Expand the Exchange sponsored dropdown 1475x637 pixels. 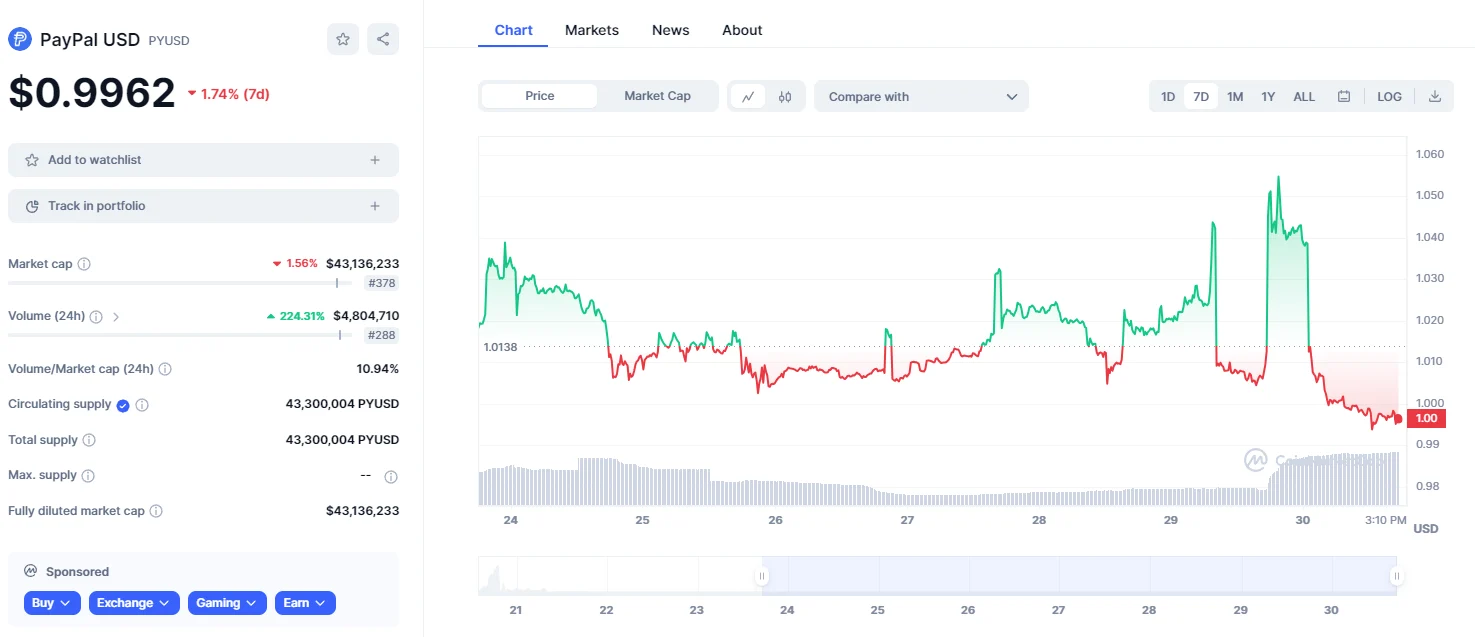coord(134,603)
